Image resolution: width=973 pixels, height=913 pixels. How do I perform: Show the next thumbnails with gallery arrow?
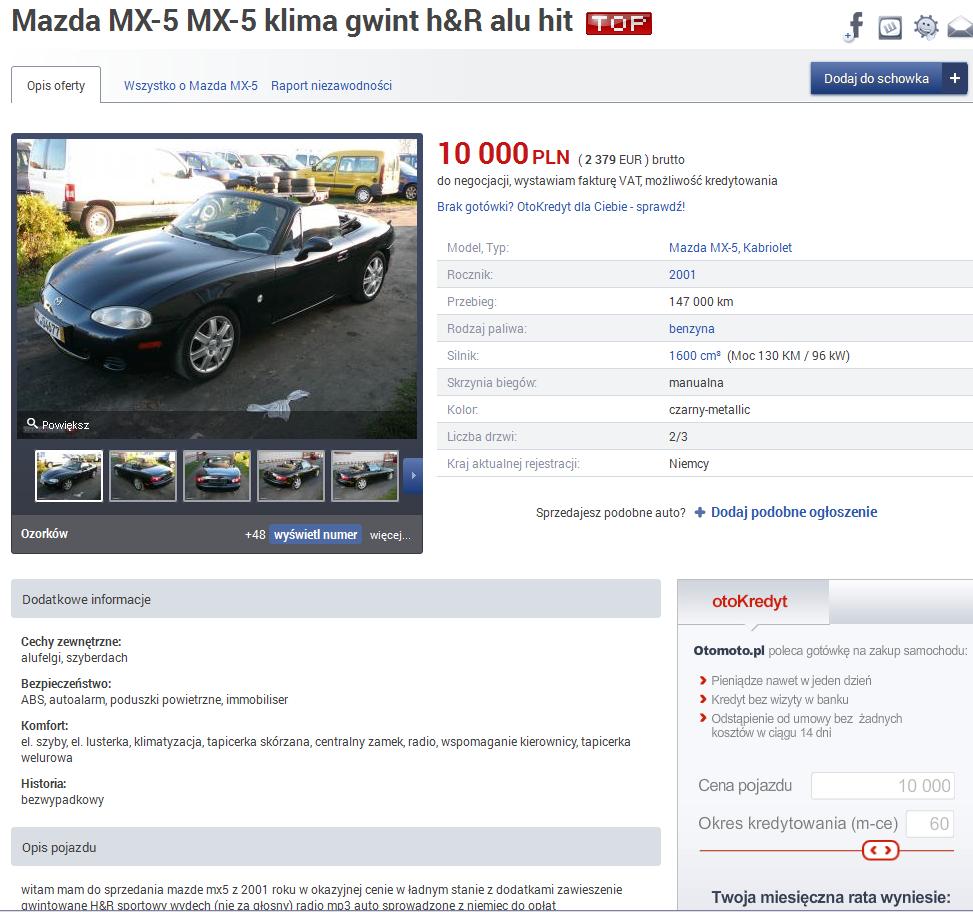point(413,475)
